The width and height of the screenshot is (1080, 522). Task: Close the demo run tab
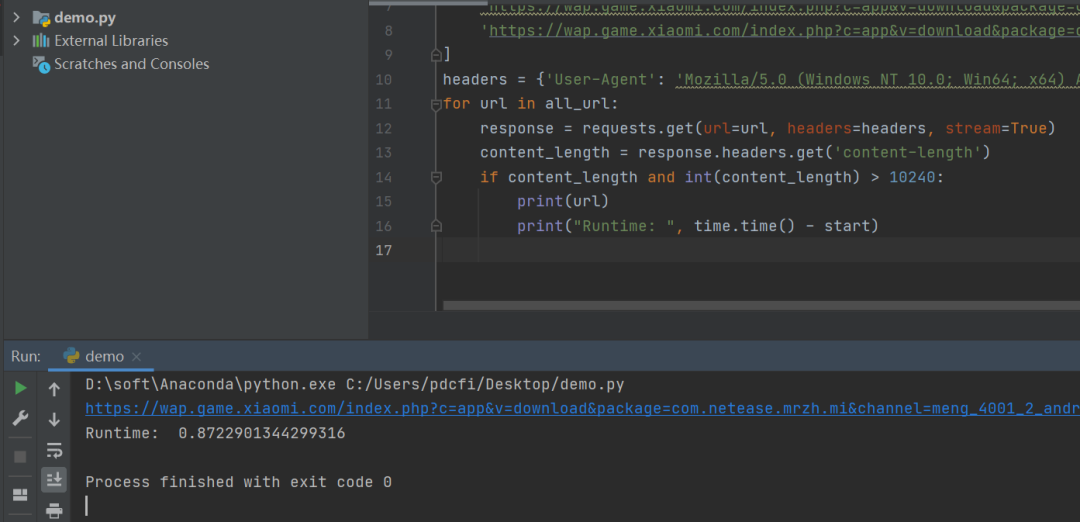pyautogui.click(x=136, y=357)
